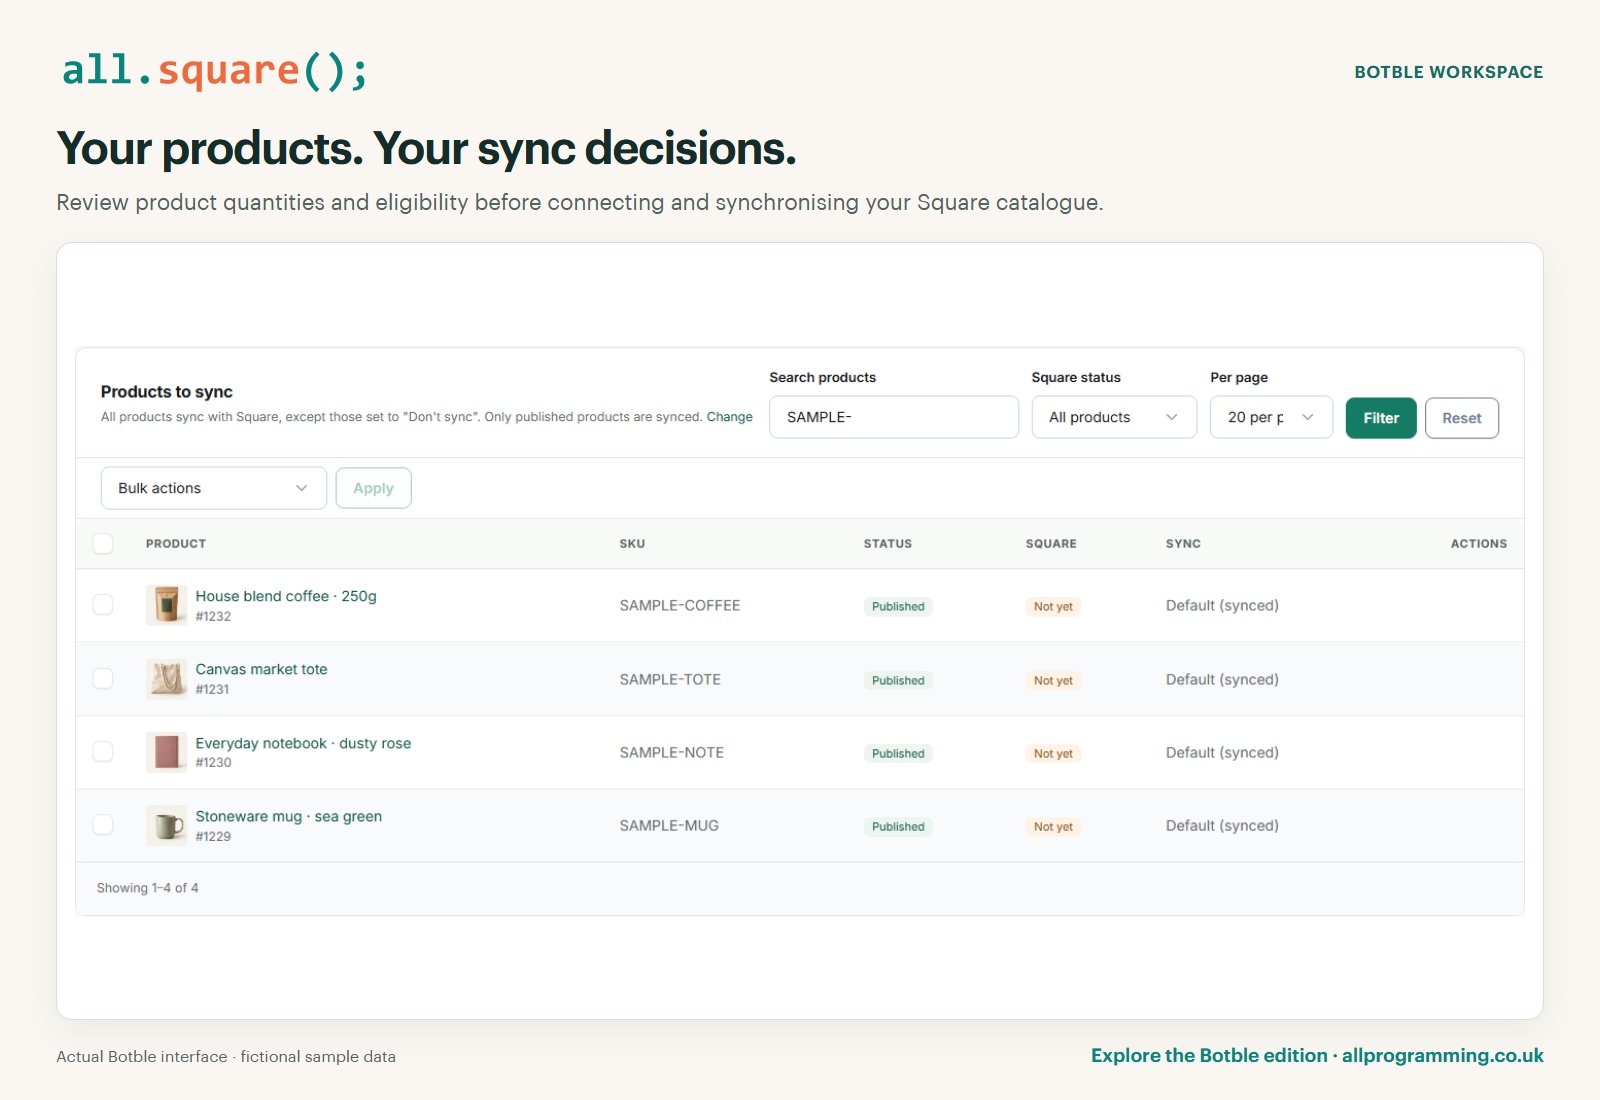The width and height of the screenshot is (1600, 1100).
Task: Click the SQUARE column header
Action: 1051,544
